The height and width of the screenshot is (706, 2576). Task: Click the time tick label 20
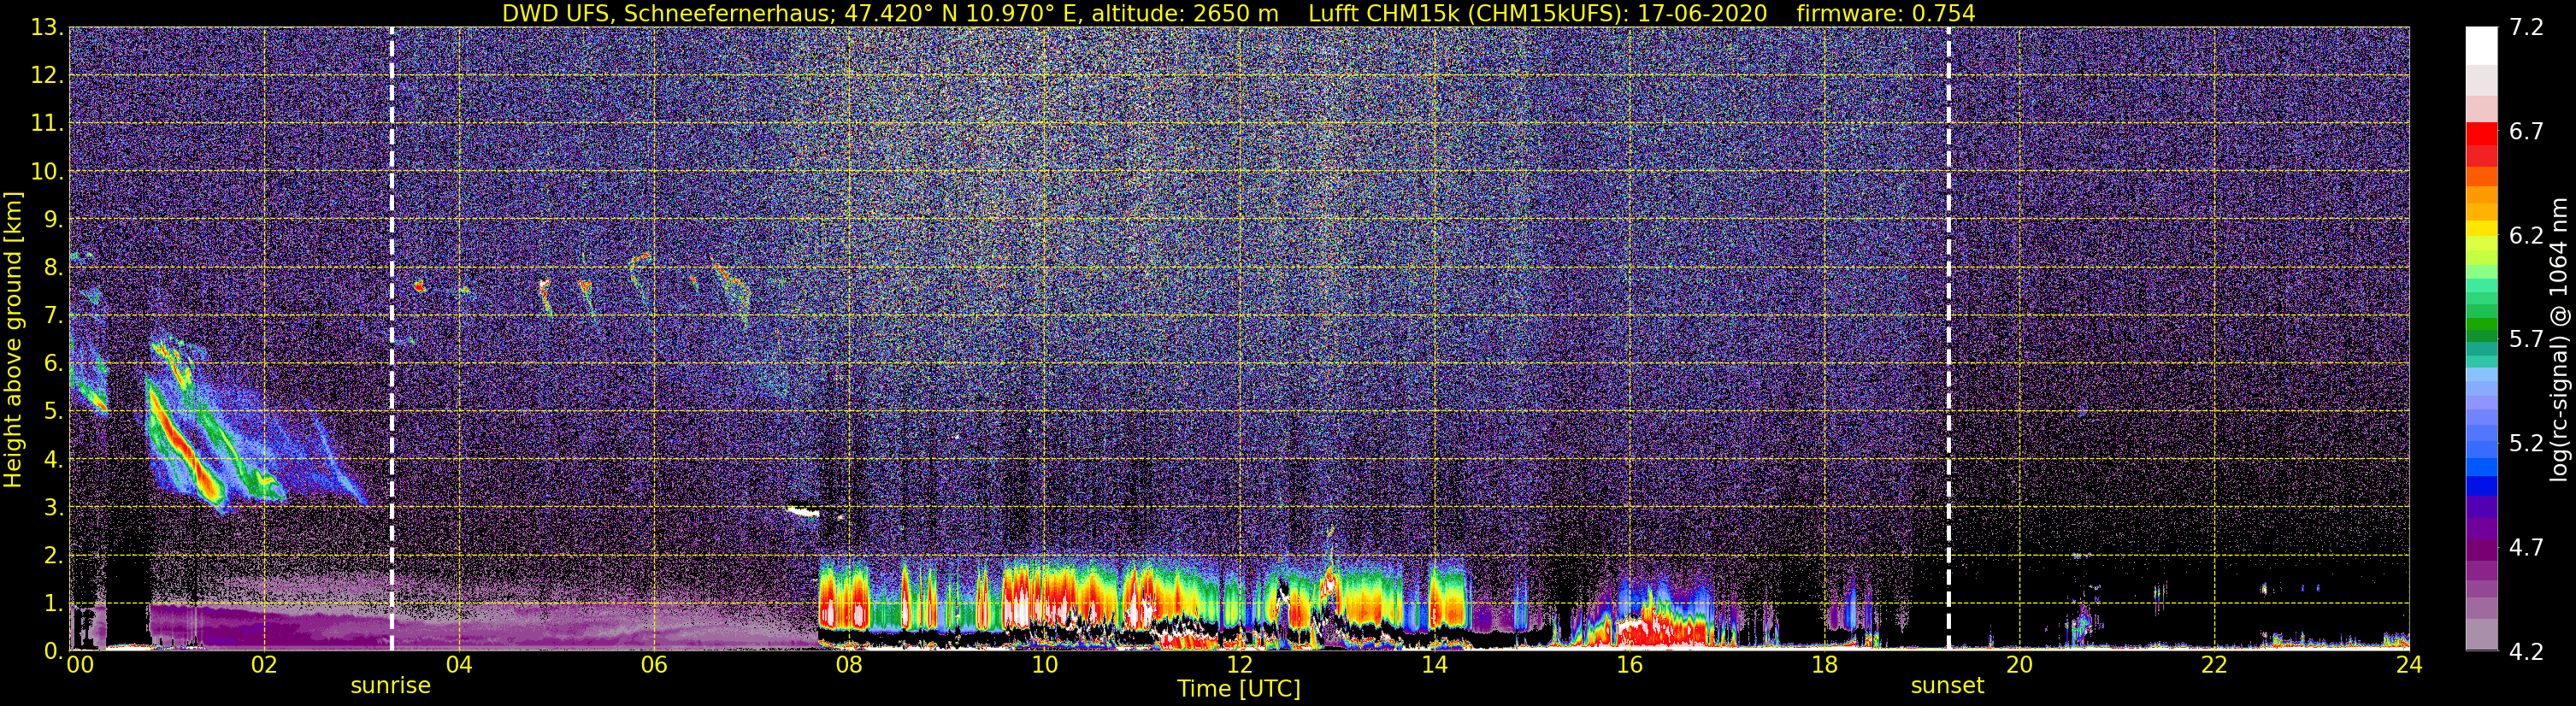click(2019, 665)
